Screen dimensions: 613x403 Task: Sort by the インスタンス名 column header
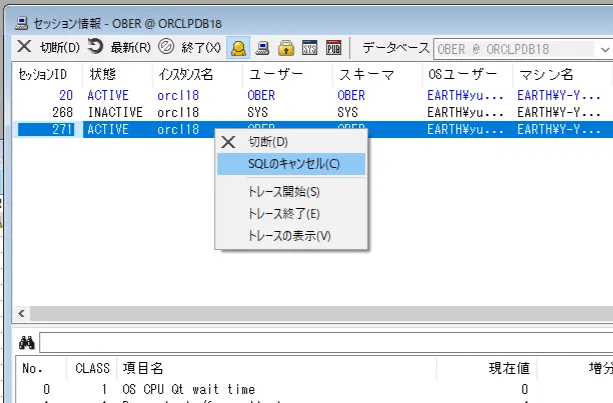pyautogui.click(x=197, y=74)
